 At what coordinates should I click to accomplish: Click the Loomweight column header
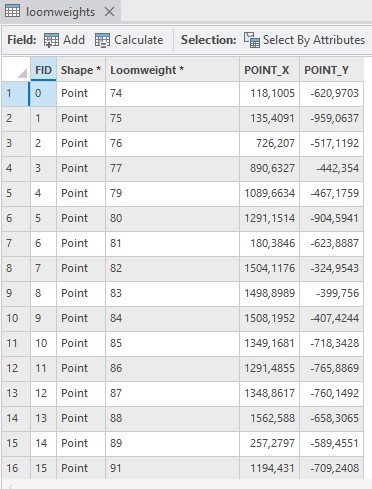pyautogui.click(x=172, y=70)
